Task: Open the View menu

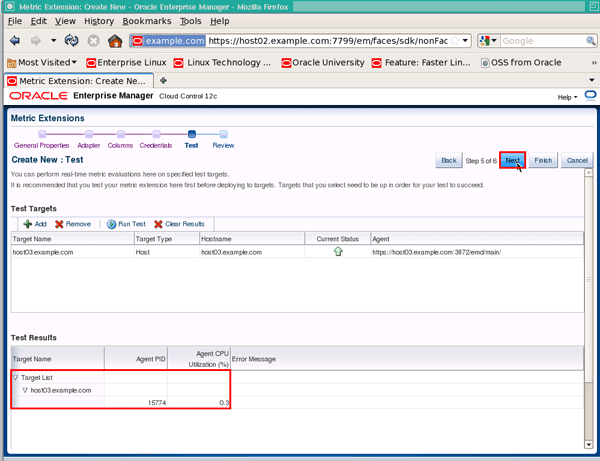Action: coord(65,21)
